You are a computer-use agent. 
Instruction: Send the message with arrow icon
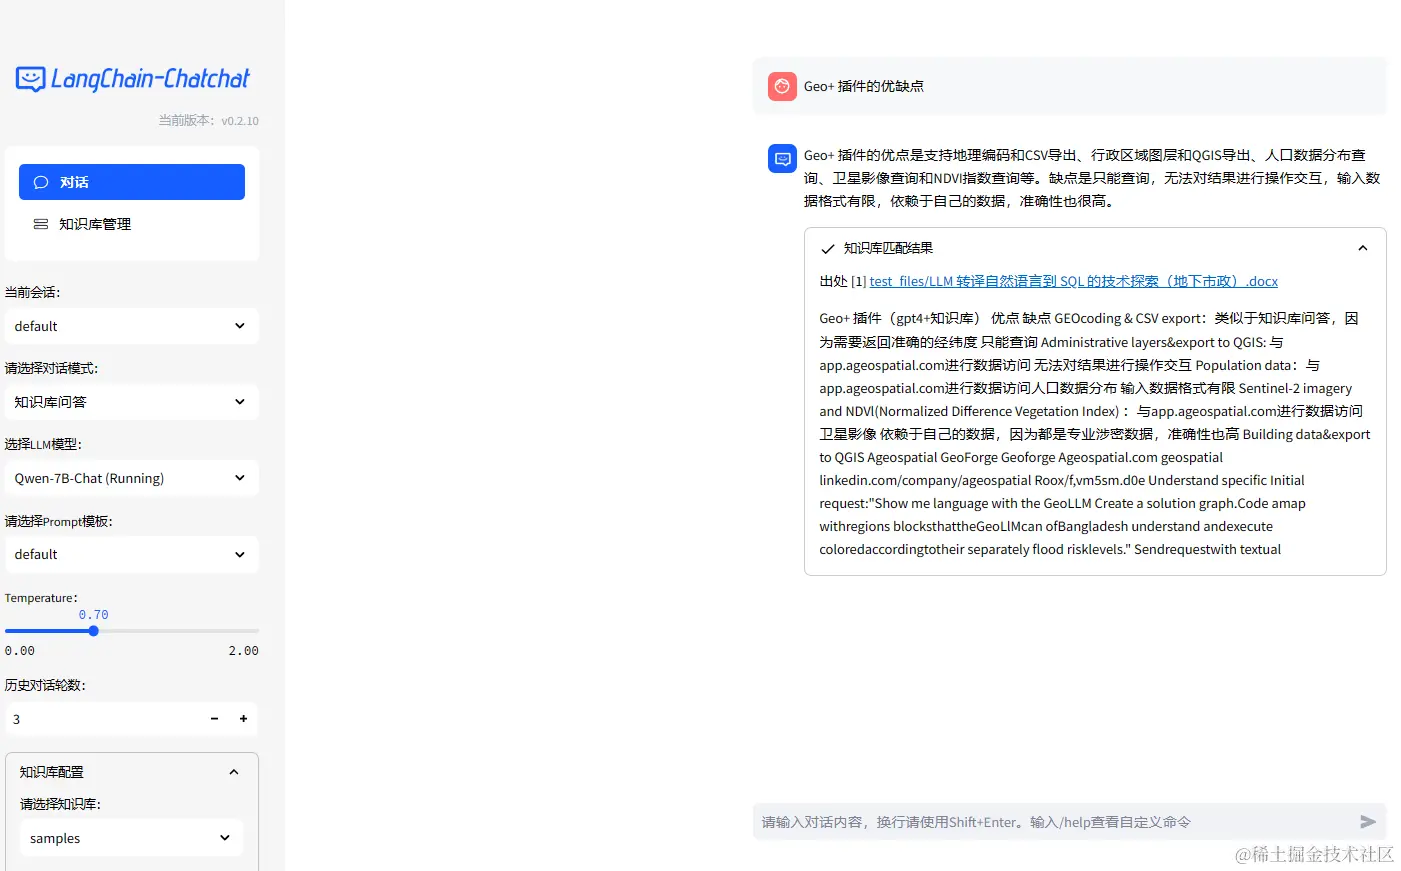click(x=1368, y=822)
